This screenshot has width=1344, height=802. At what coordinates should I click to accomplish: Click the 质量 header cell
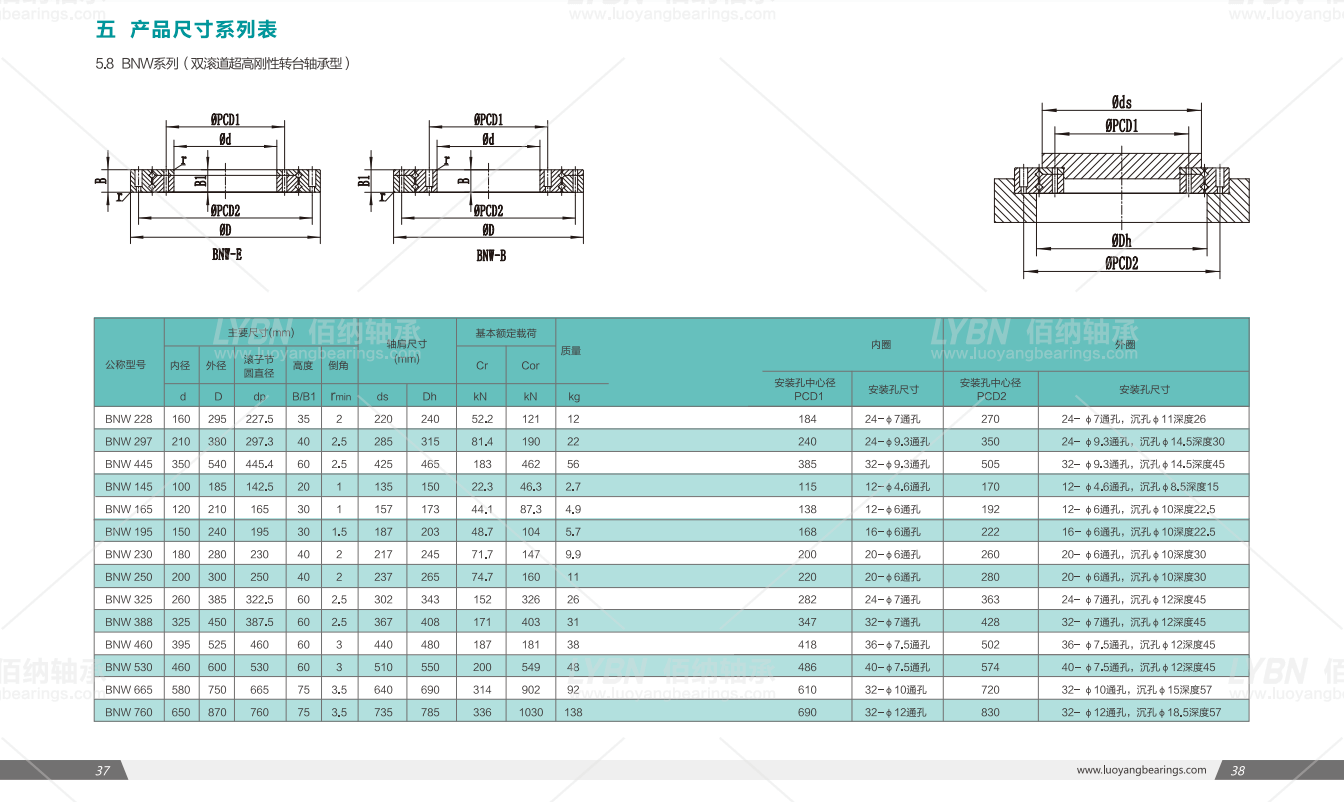(571, 351)
